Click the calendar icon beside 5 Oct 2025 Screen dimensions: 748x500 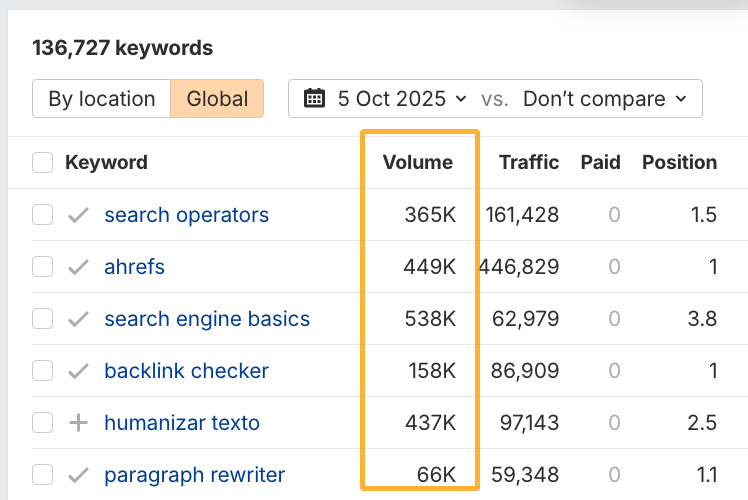[x=314, y=99]
